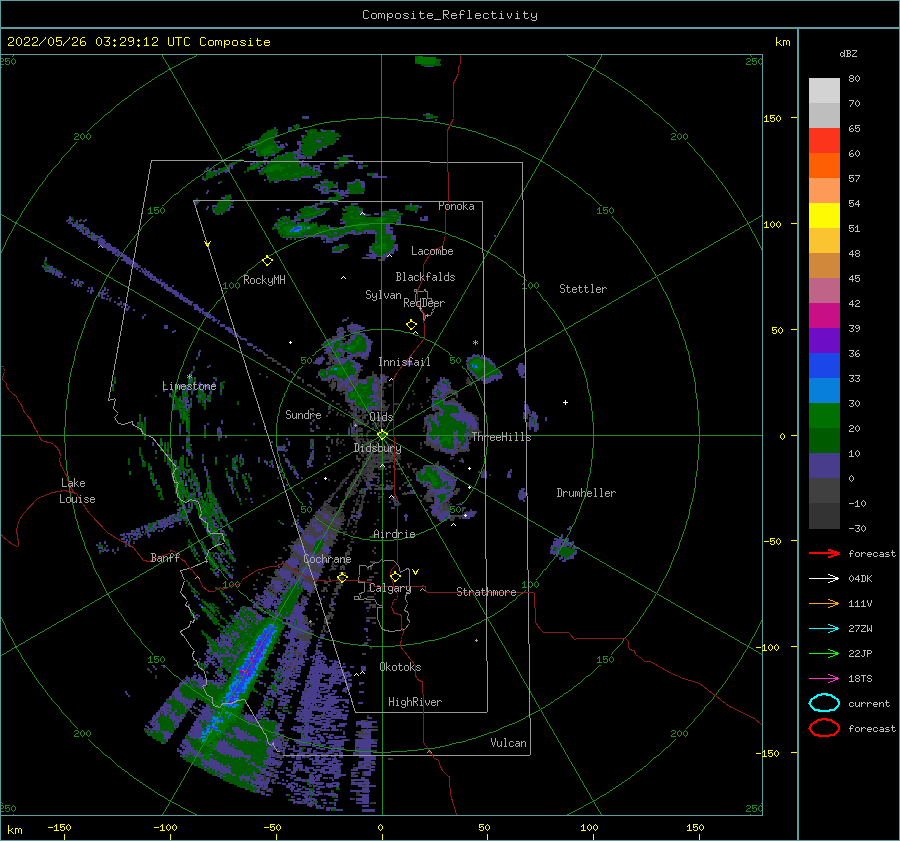This screenshot has height=841, width=900.
Task: Click the Sundre label
Action: pos(303,414)
